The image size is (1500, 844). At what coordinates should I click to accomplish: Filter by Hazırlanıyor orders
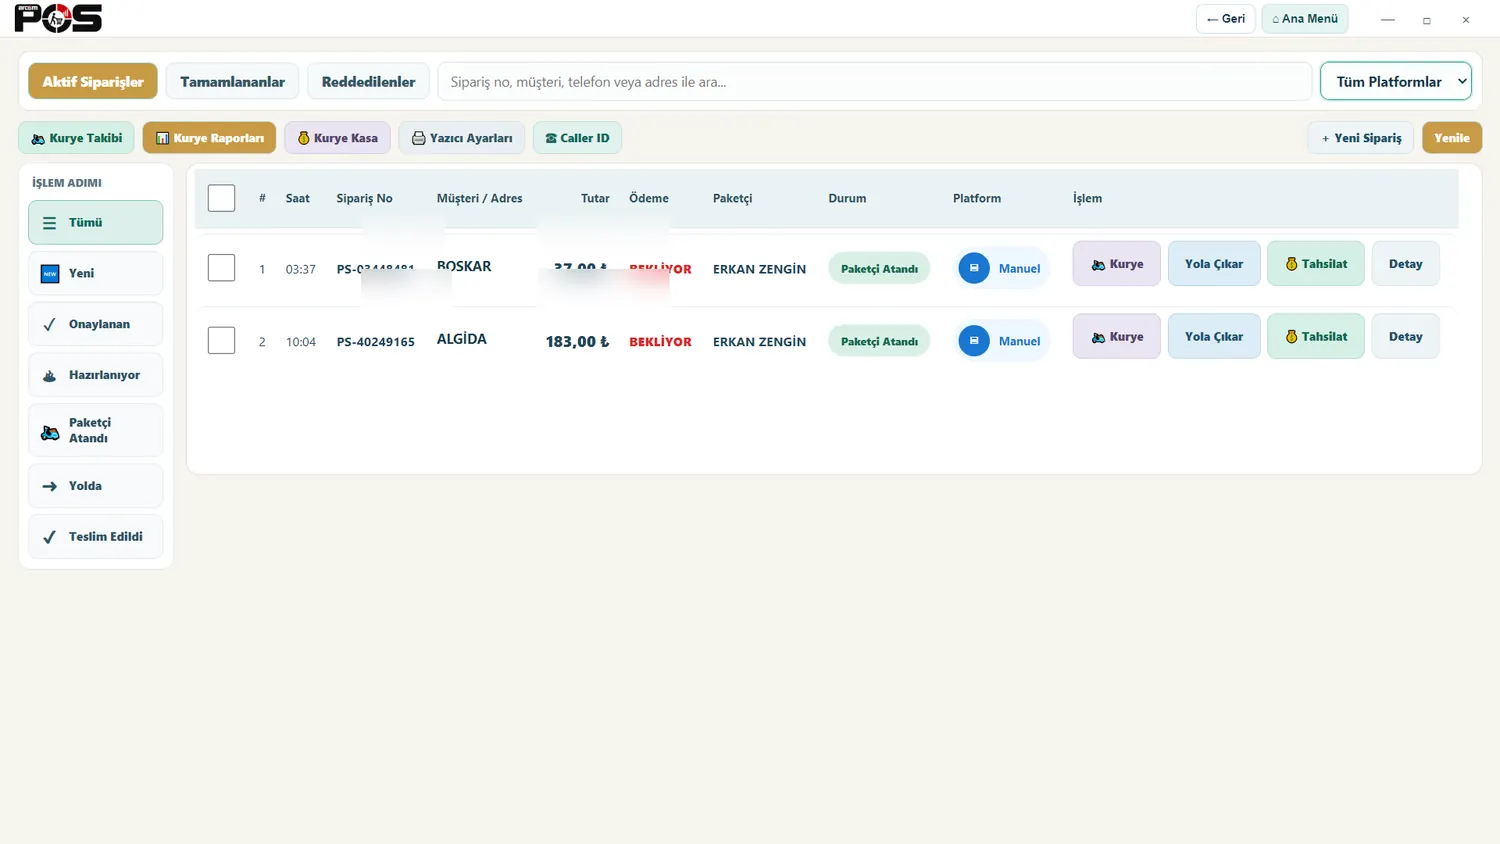(x=96, y=375)
